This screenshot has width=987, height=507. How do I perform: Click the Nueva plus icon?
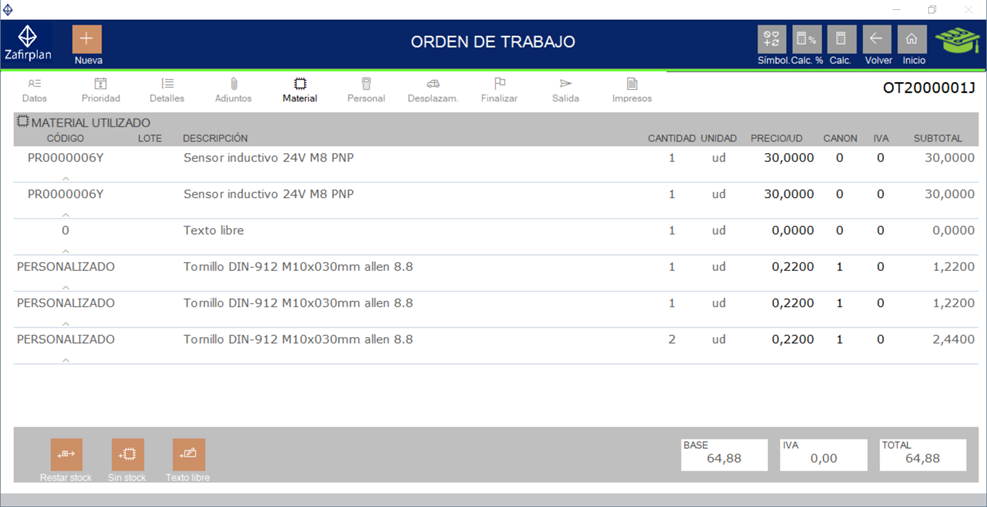click(87, 39)
